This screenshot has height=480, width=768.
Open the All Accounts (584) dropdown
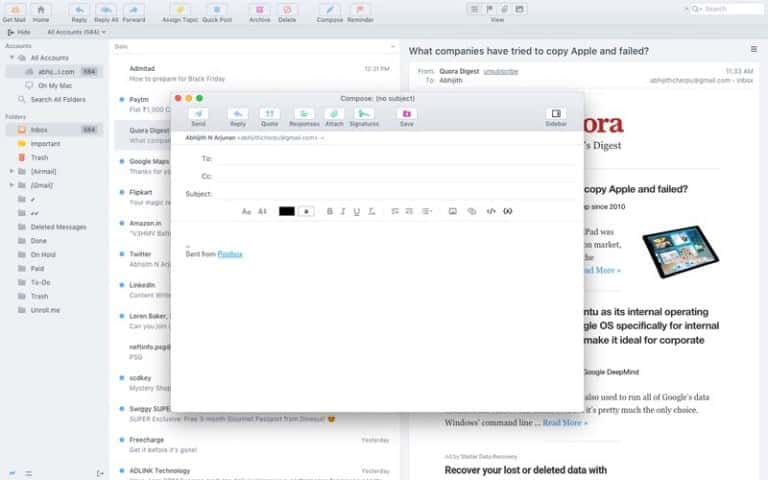pyautogui.click(x=76, y=32)
